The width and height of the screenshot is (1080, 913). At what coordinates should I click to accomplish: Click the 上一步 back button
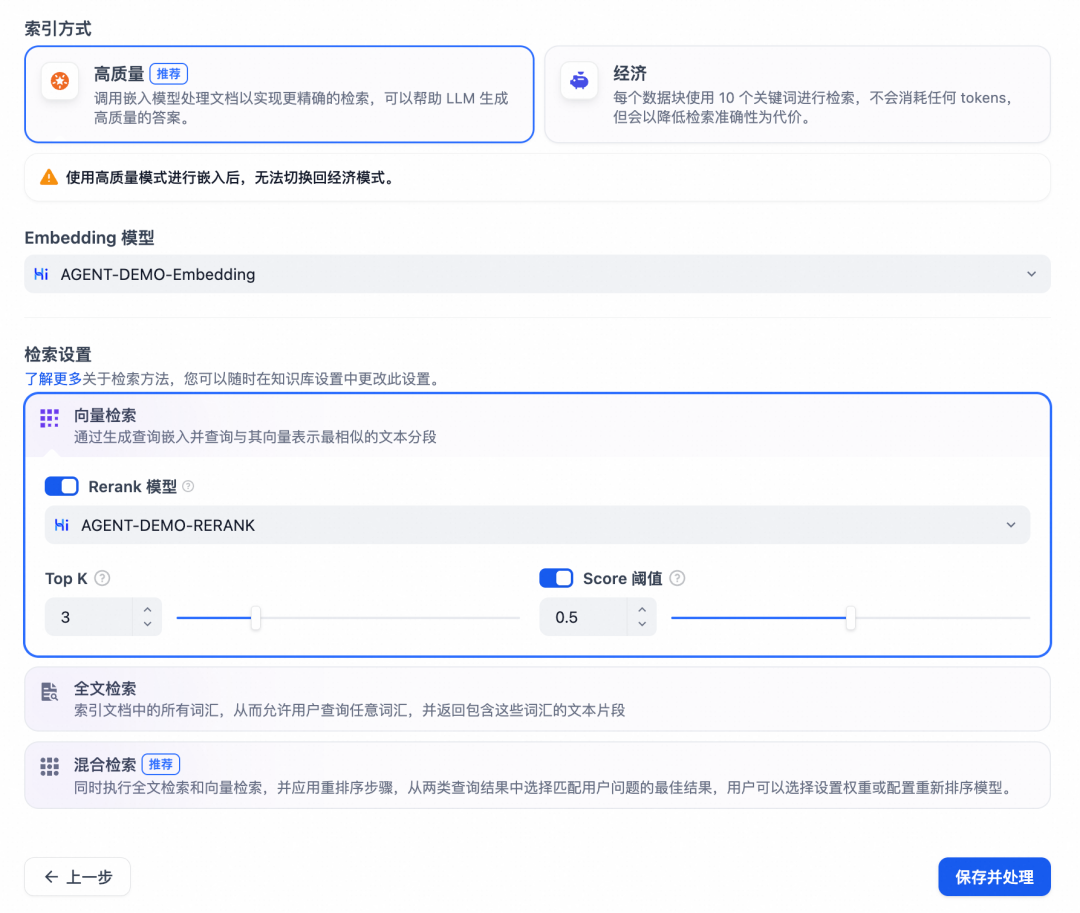(x=77, y=876)
